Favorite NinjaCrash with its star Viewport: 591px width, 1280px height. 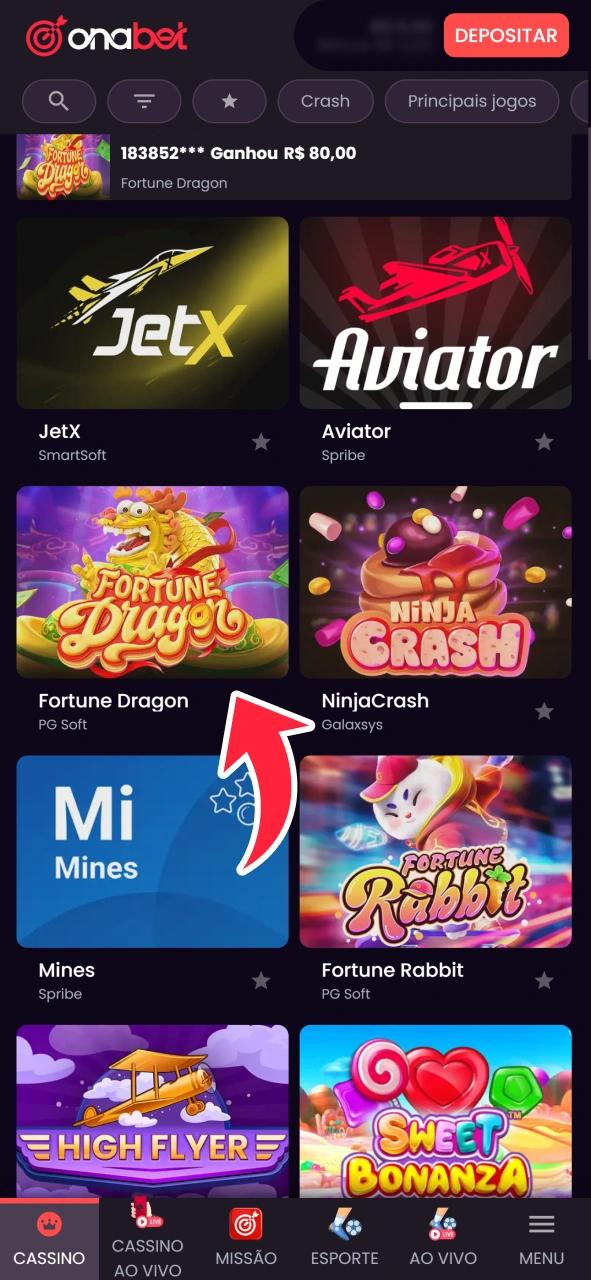[x=544, y=711]
